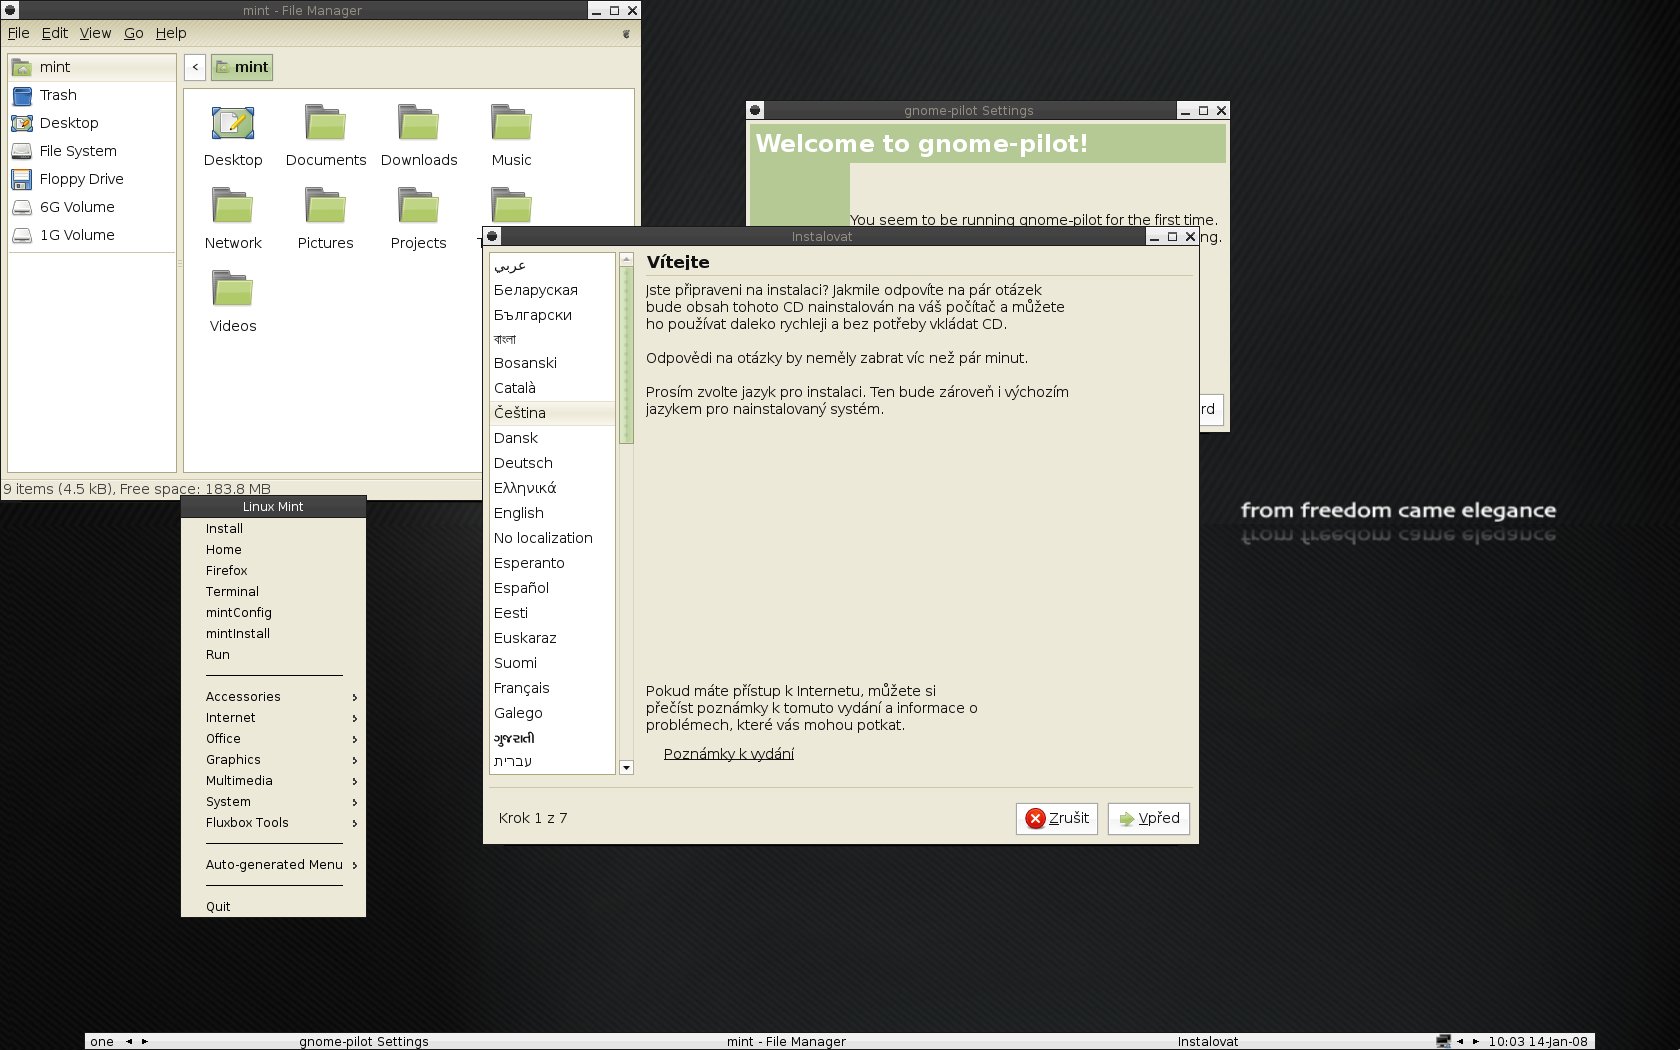Switch to mint - File Manager in taskbar
1680x1050 pixels.
pyautogui.click(x=786, y=1041)
